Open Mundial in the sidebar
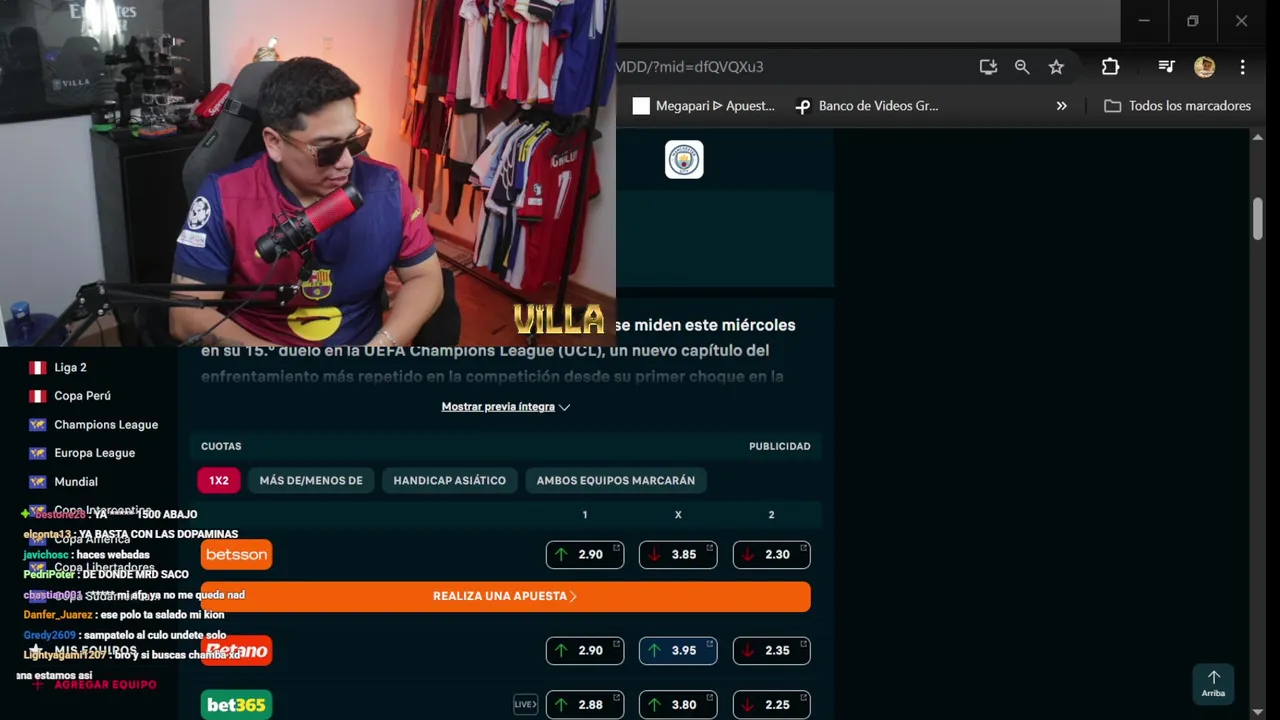 click(x=76, y=482)
